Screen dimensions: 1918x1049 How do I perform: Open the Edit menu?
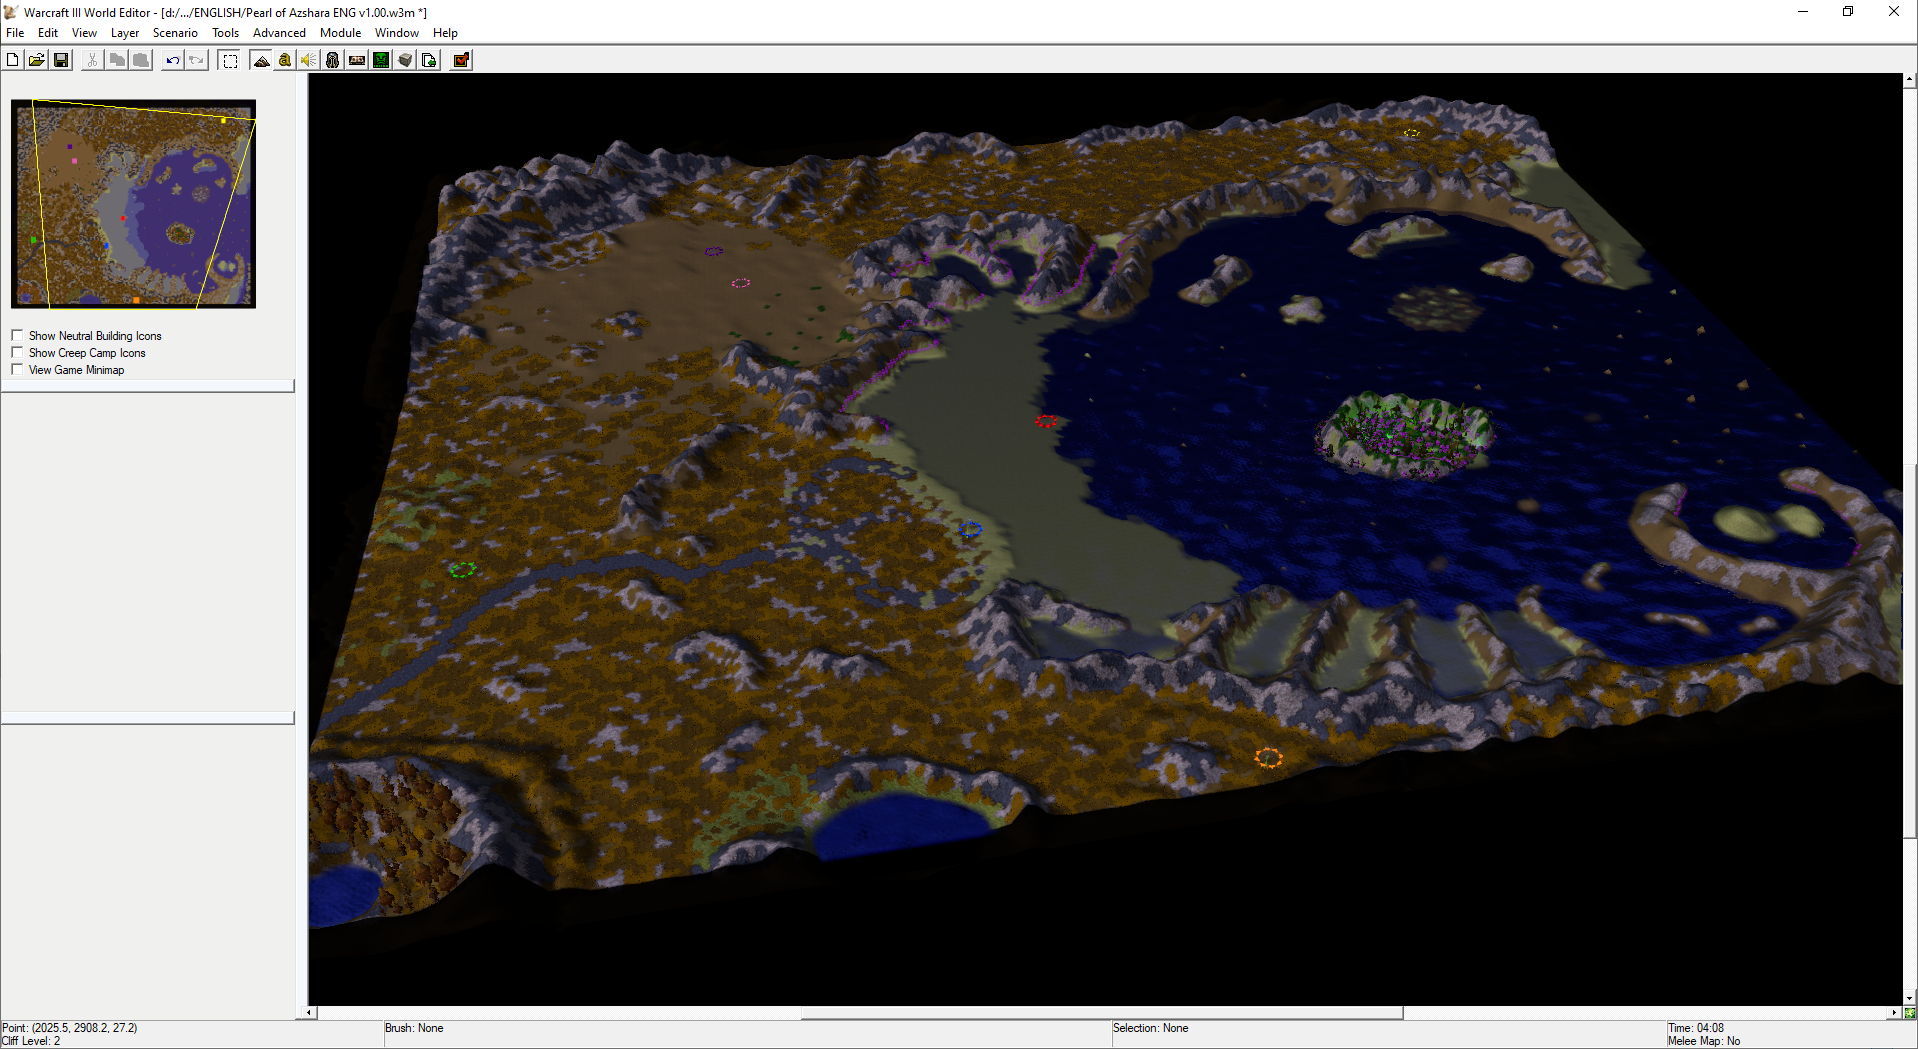point(48,33)
